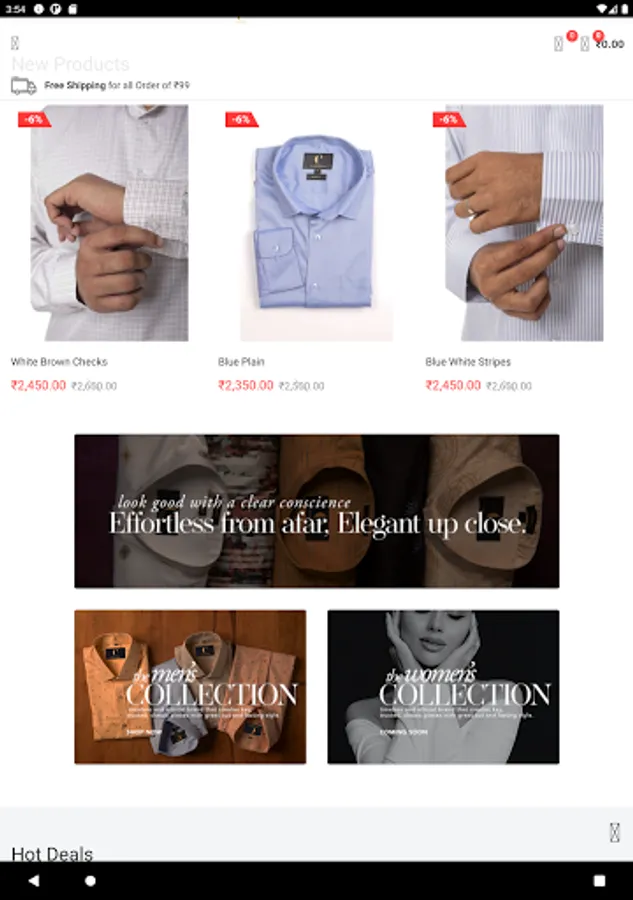Viewport: 633px width, 900px height.
Task: Open the Blue Plain shirt image
Action: (x=316, y=223)
